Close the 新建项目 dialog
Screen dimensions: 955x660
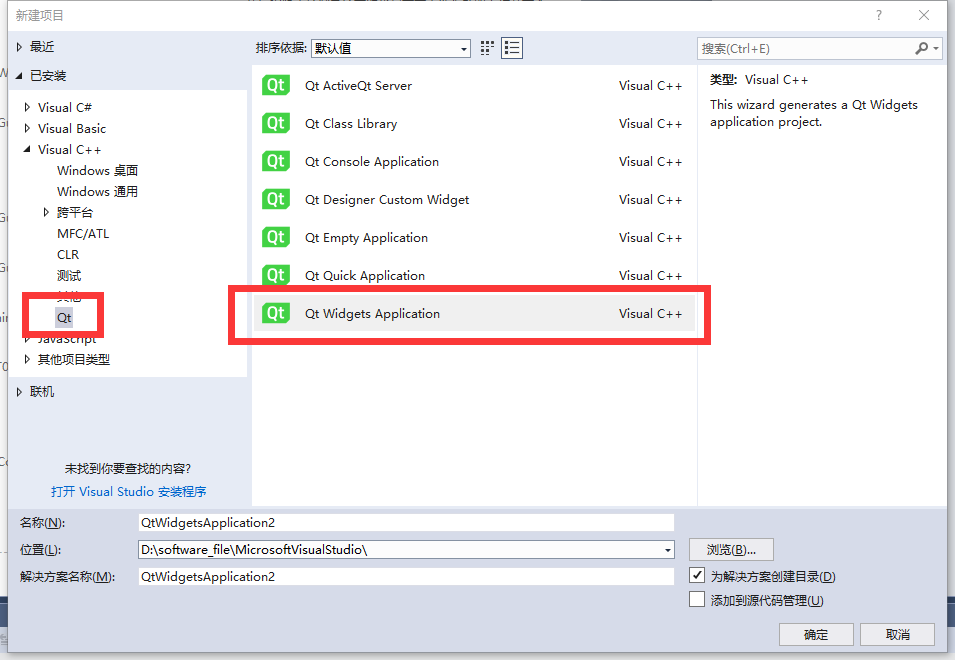923,15
